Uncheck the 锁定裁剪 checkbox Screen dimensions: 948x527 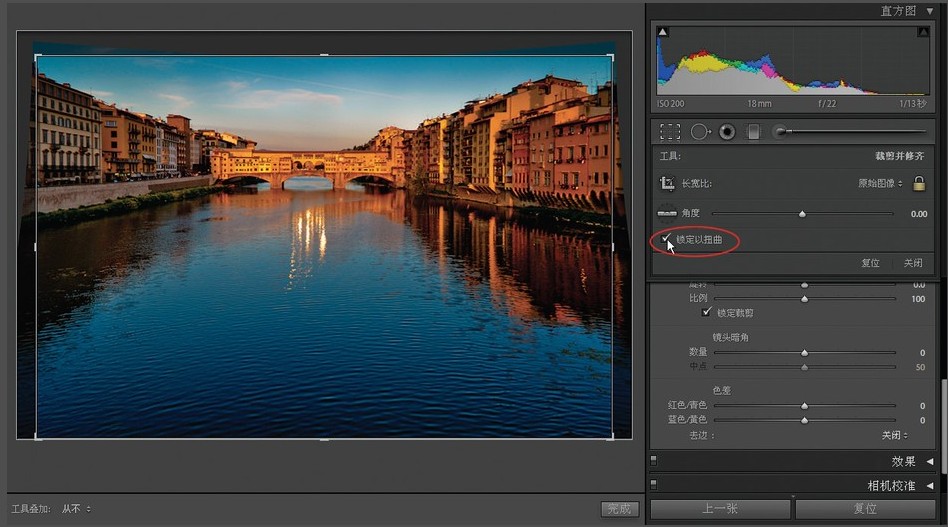click(707, 312)
